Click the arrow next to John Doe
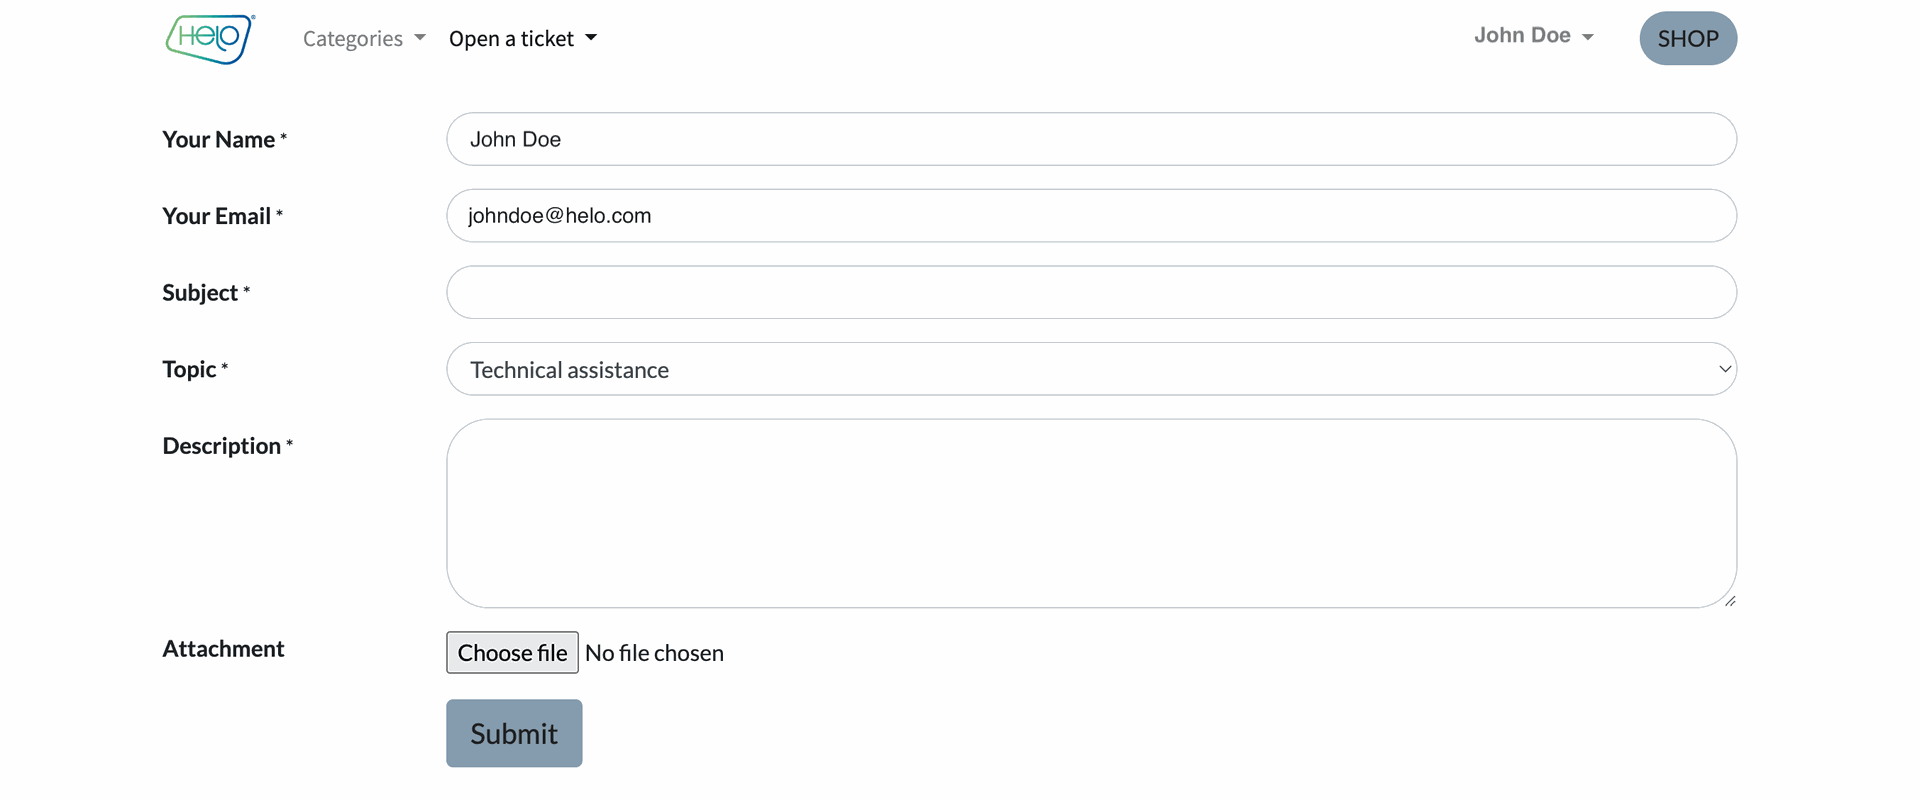The height and width of the screenshot is (800, 1920). [1588, 37]
